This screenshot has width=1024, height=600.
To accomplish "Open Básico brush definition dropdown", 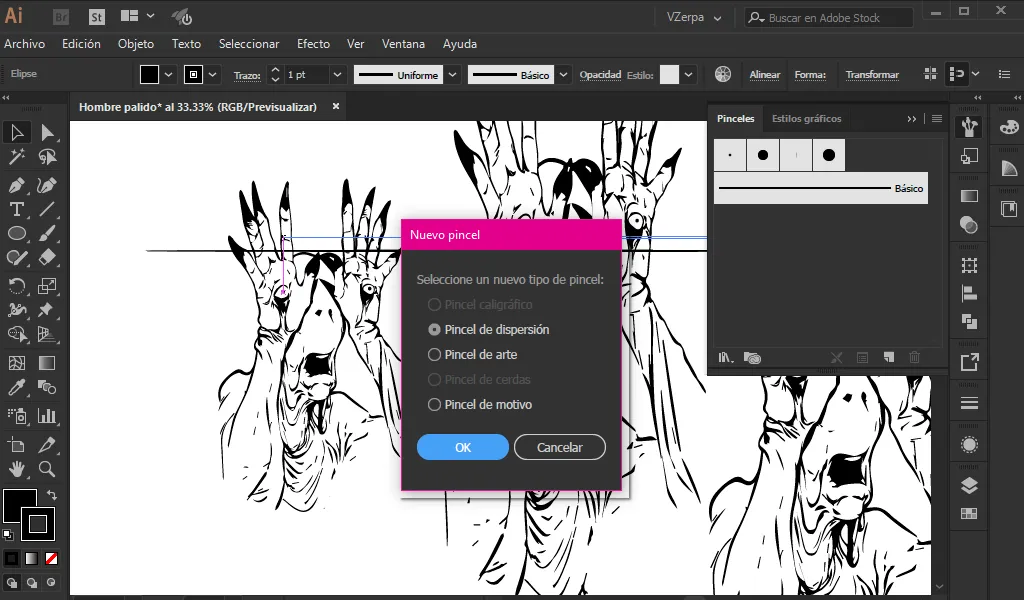I will coord(563,74).
